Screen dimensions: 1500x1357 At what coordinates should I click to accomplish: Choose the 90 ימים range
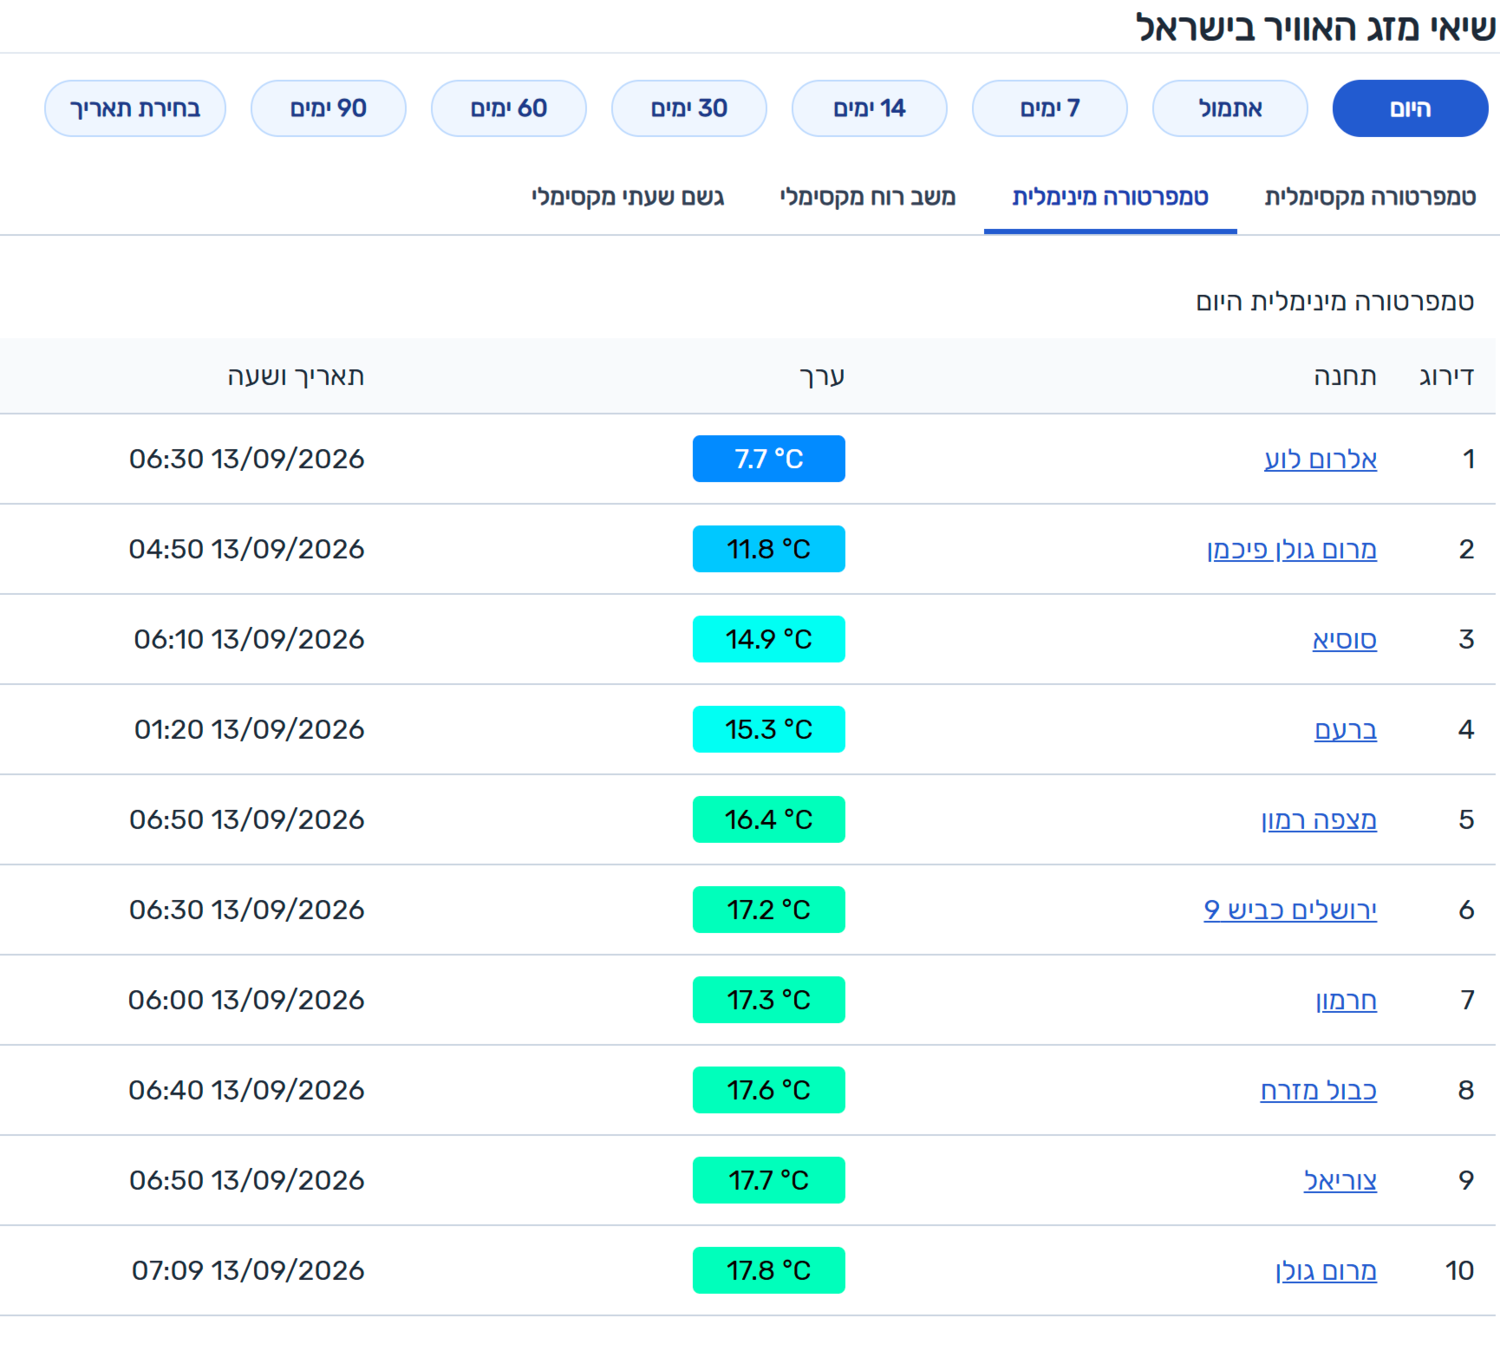pos(328,108)
